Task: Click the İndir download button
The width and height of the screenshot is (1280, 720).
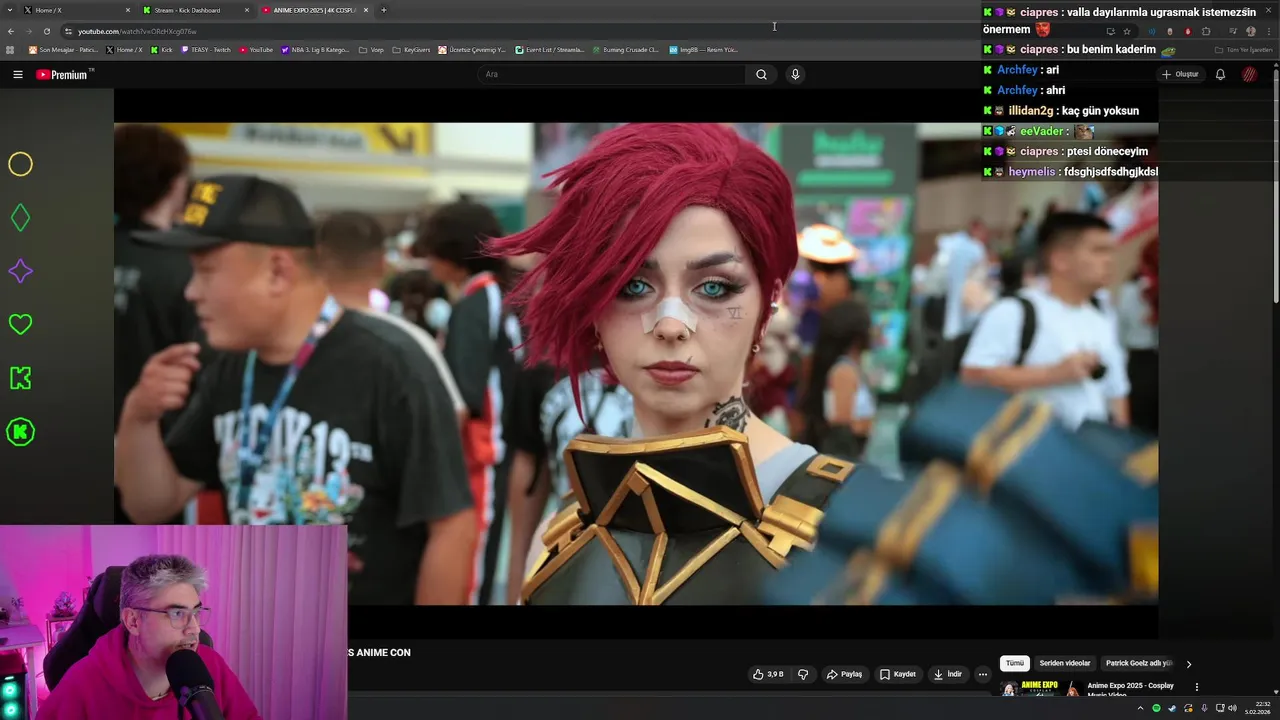Action: [947, 674]
